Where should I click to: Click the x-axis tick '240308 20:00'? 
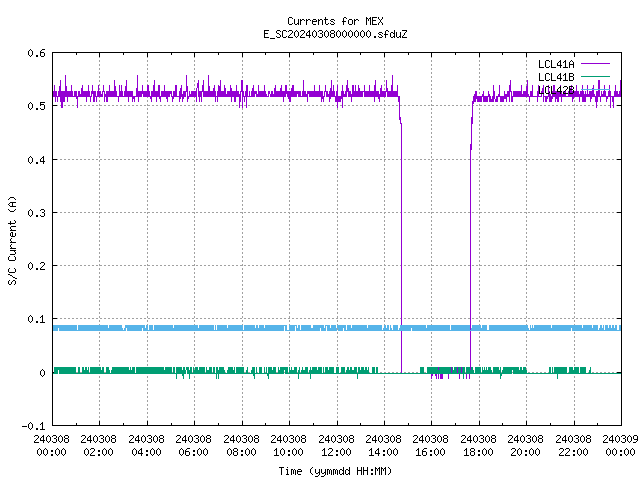tap(525, 445)
